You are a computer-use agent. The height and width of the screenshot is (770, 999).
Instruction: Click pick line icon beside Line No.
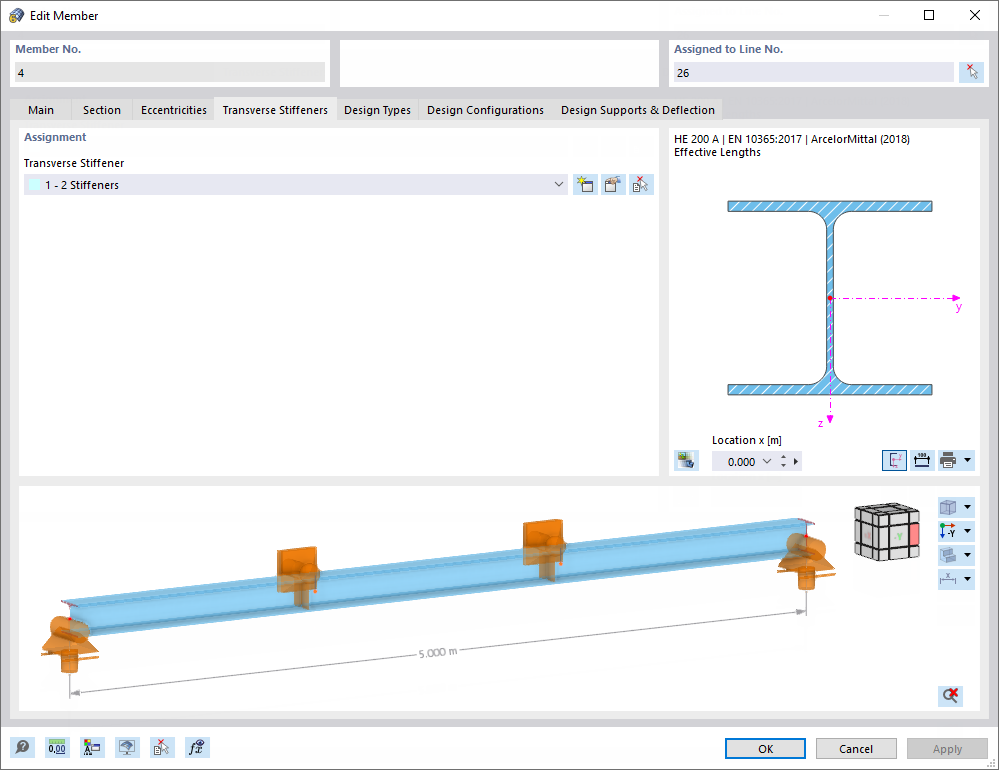tap(971, 72)
